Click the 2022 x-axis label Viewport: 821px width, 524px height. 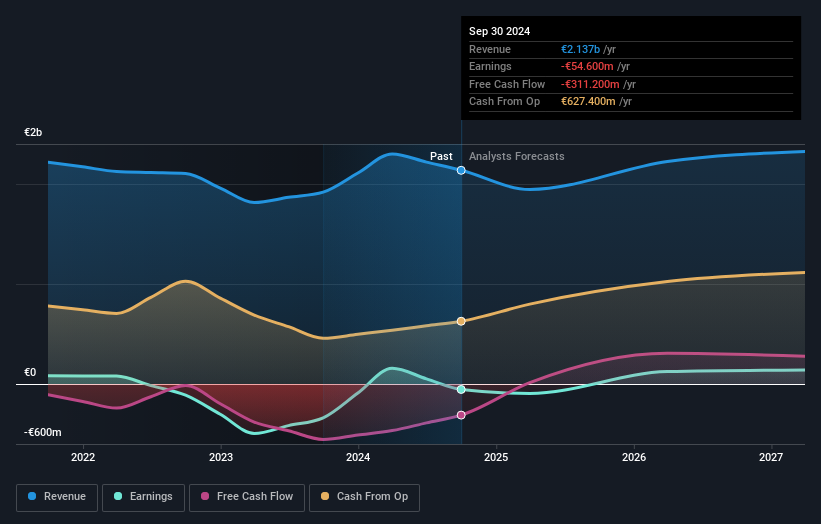click(x=83, y=458)
